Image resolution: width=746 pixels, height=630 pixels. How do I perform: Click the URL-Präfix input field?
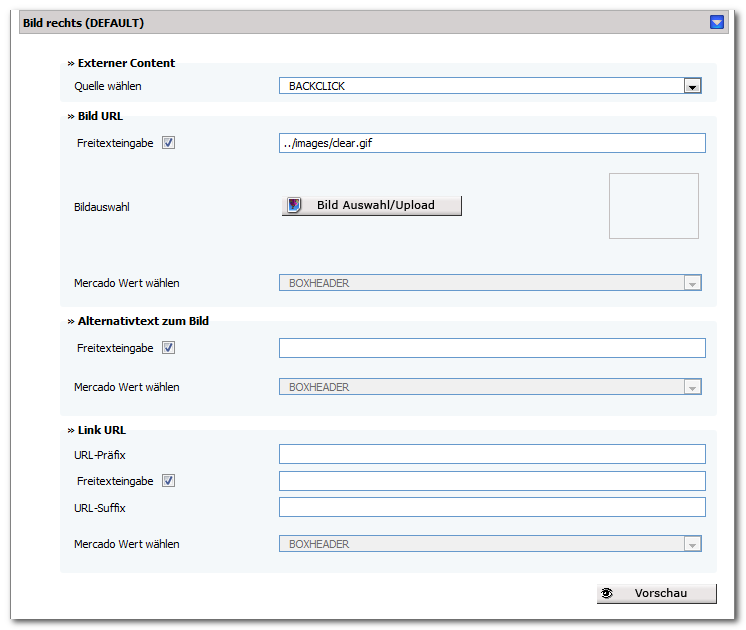[492, 454]
